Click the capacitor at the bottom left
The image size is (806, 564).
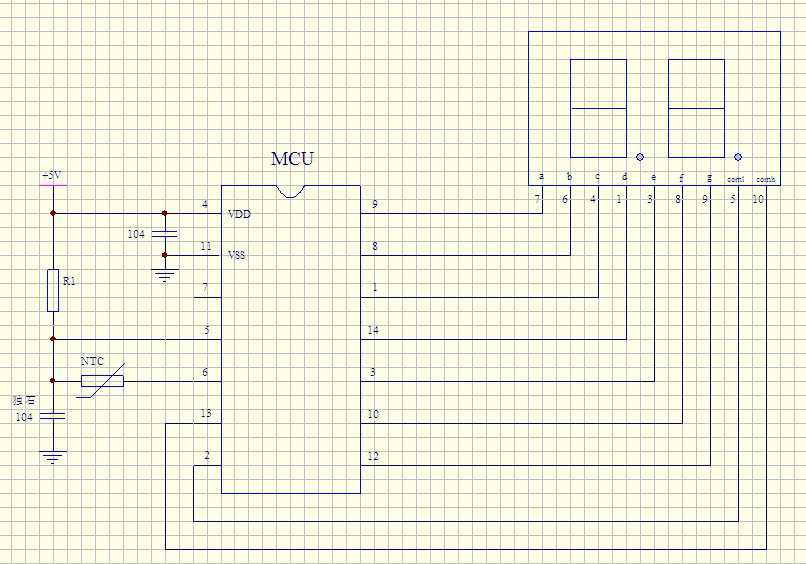pyautogui.click(x=53, y=415)
